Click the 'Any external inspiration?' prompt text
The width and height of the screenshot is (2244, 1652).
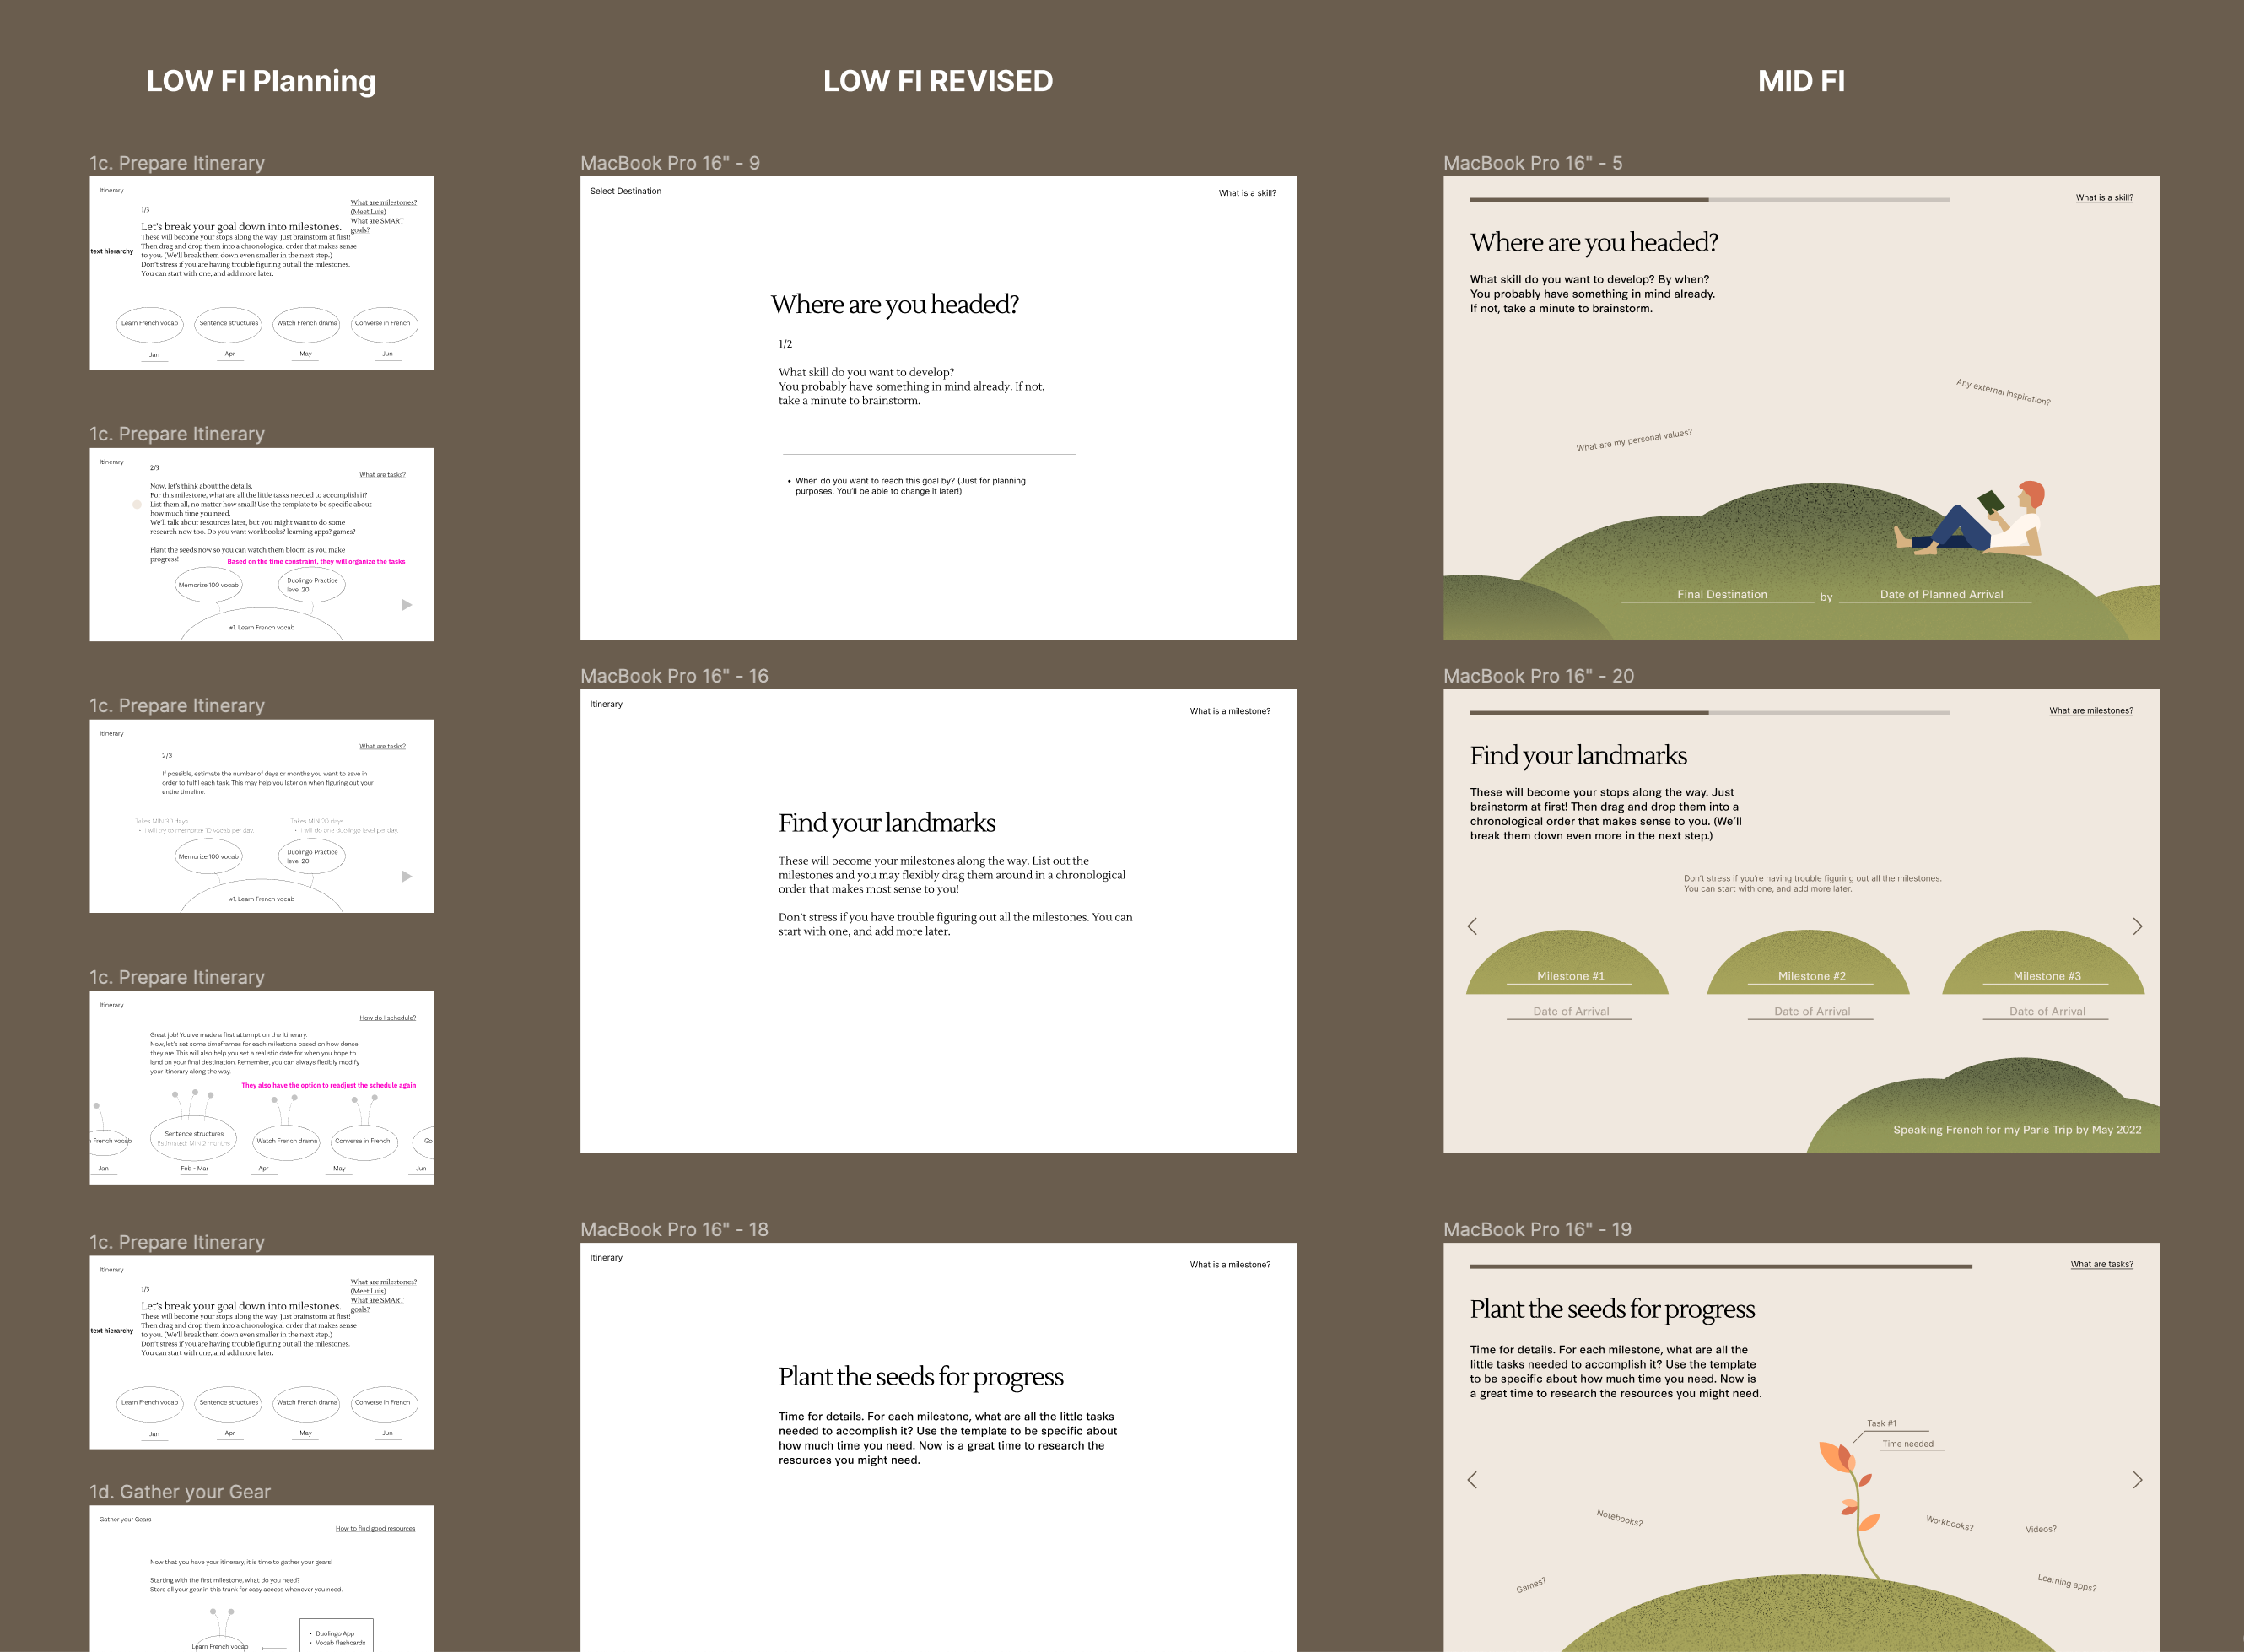pos(2003,392)
